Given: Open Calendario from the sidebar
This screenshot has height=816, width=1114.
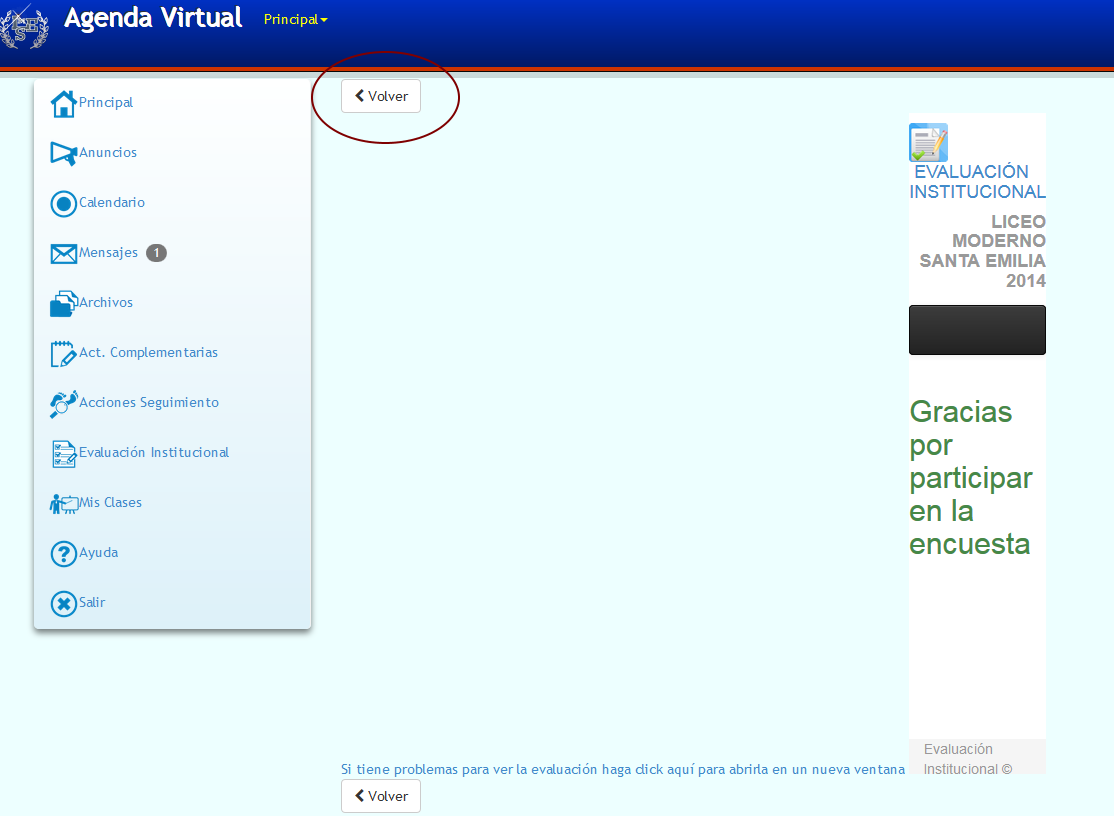Looking at the screenshot, I should pyautogui.click(x=112, y=202).
